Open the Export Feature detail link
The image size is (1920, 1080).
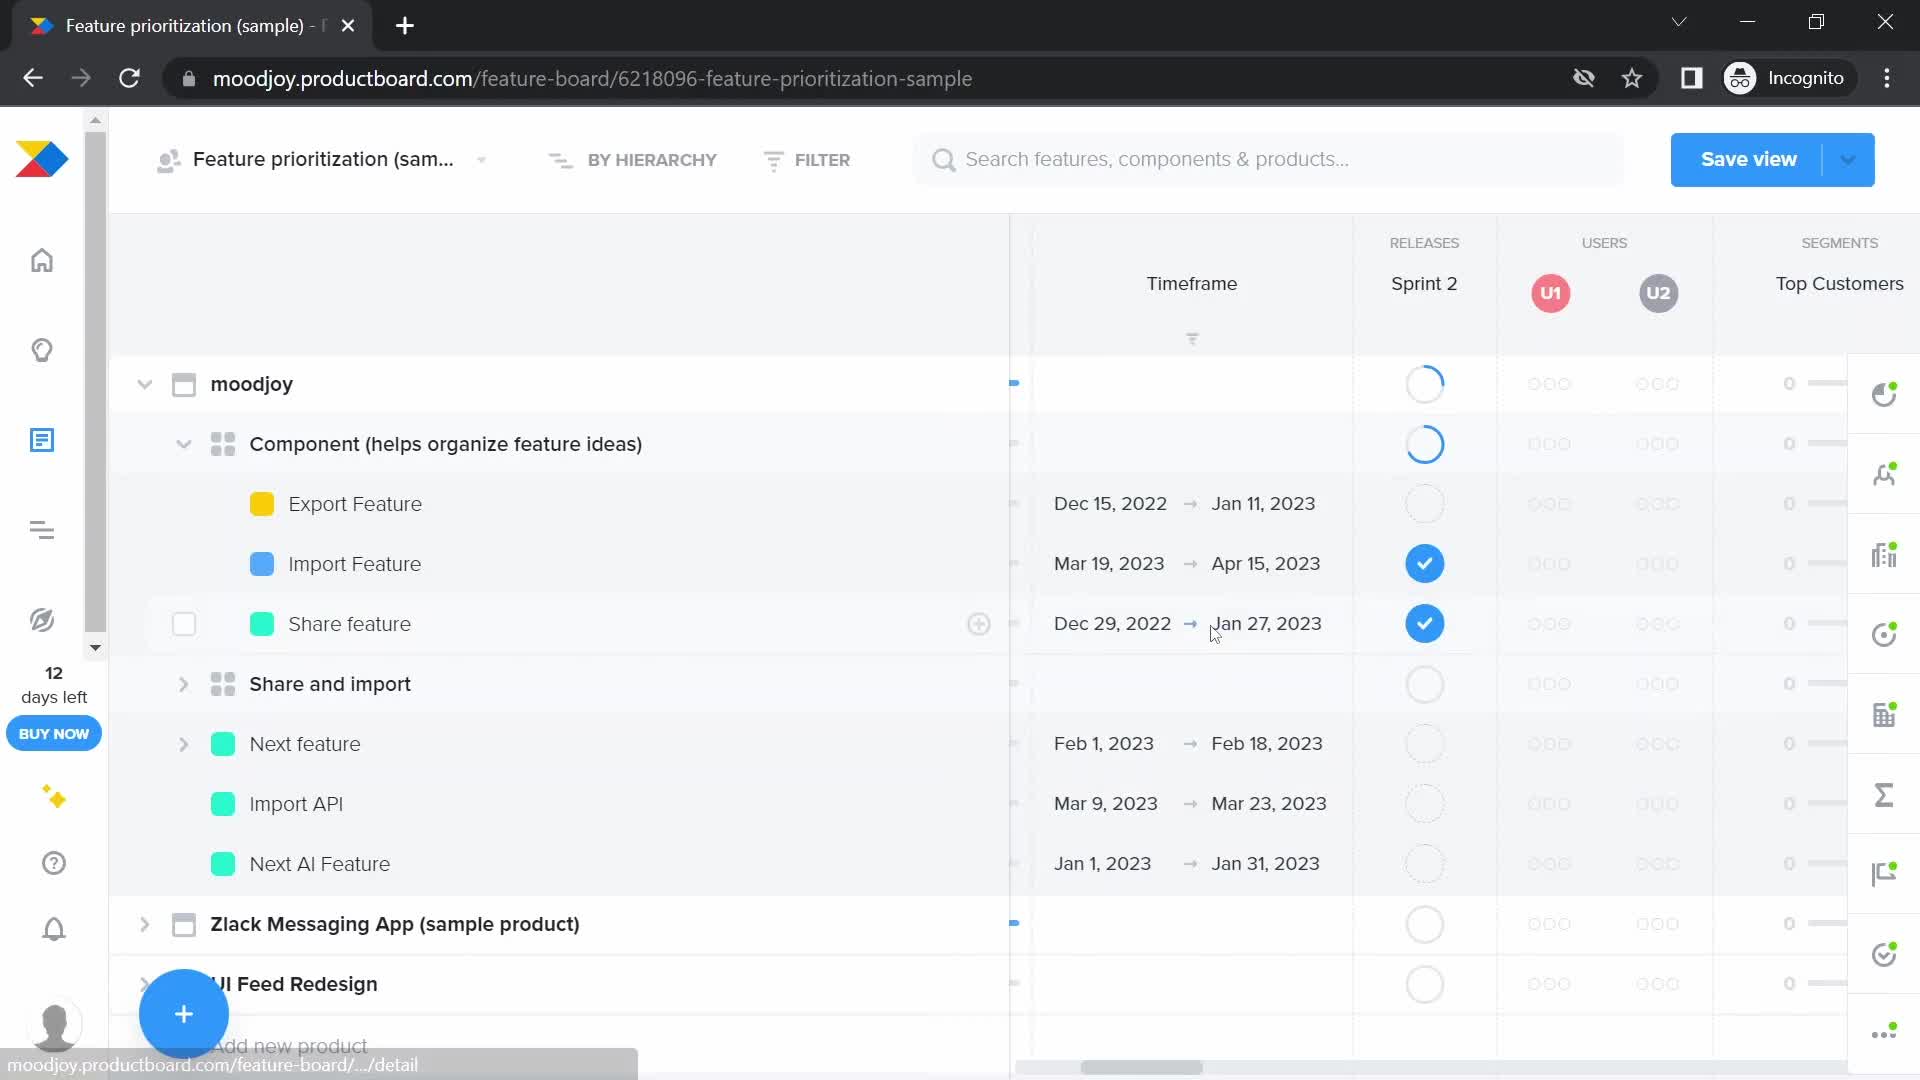(355, 504)
